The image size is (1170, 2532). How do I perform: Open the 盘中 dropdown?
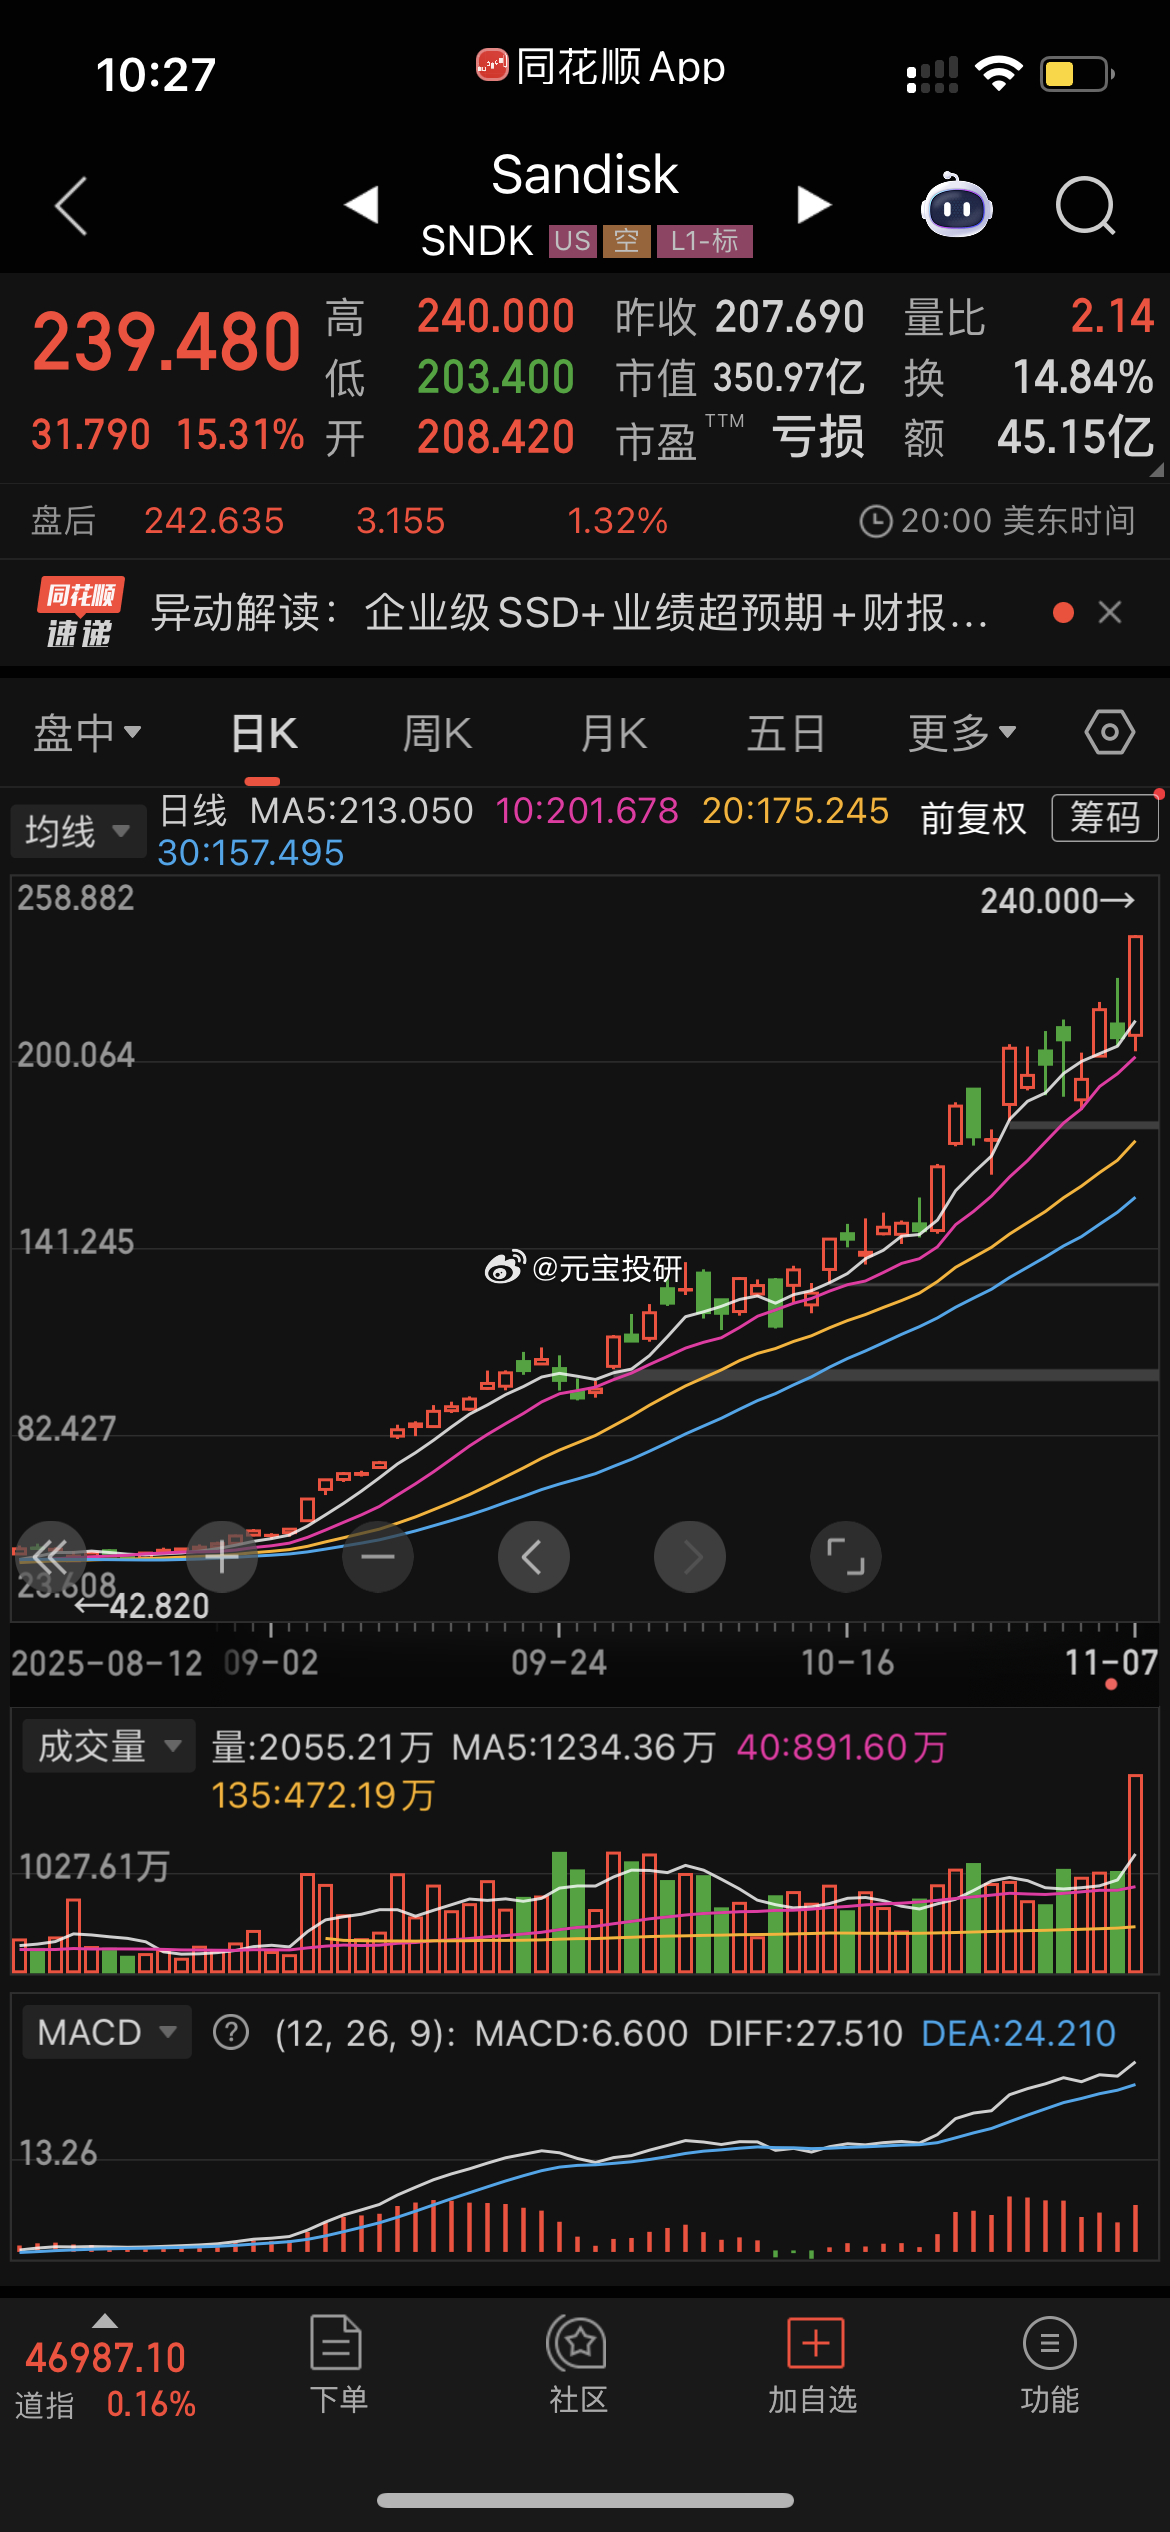click(88, 733)
